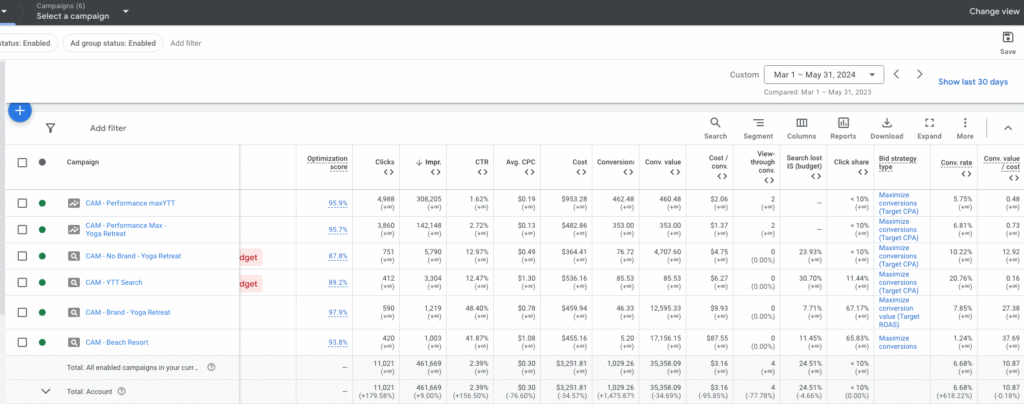Screen dimensions: 1024x404
Task: Click status dot for CAM - No Brand - Yoga Retreat
Action: [x=42, y=256]
